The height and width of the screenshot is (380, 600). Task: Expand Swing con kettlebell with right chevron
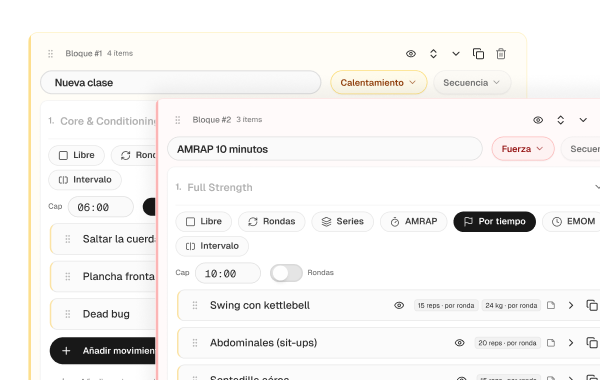tap(571, 305)
